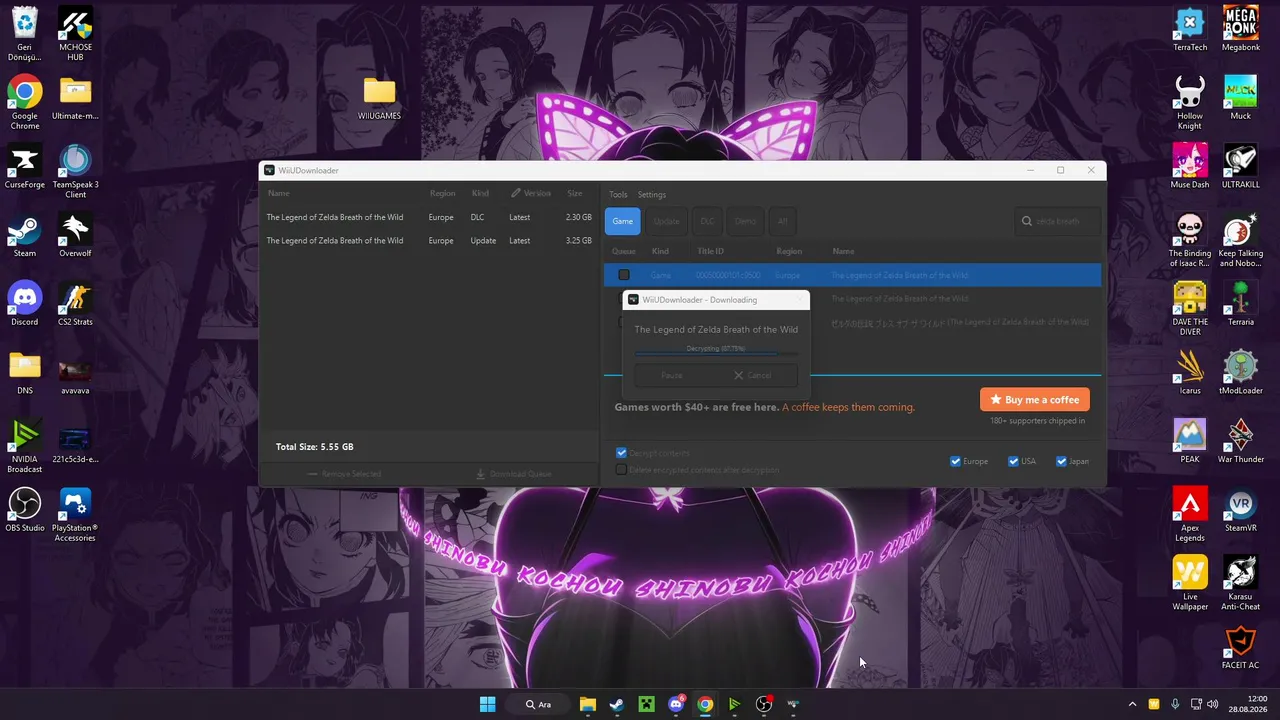Click the OBS Studio taskbar icon

[x=764, y=704]
